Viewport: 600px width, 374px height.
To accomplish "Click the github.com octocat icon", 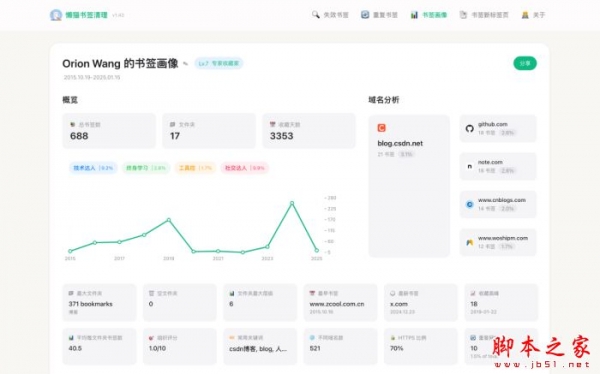I will (x=470, y=129).
